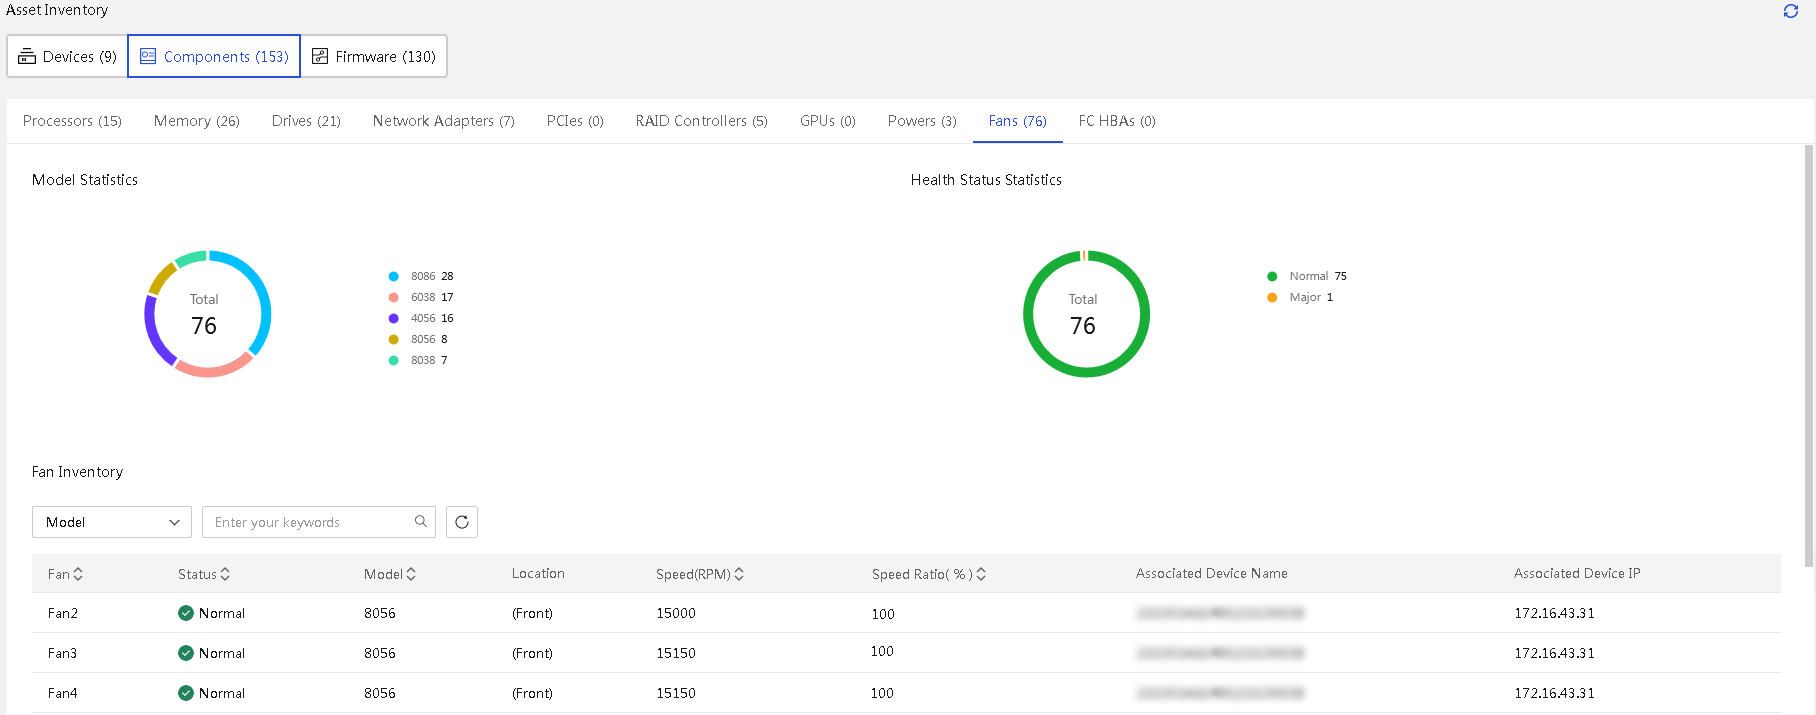The image size is (1816, 715).
Task: Toggle Major health legend entry
Action: click(1300, 297)
